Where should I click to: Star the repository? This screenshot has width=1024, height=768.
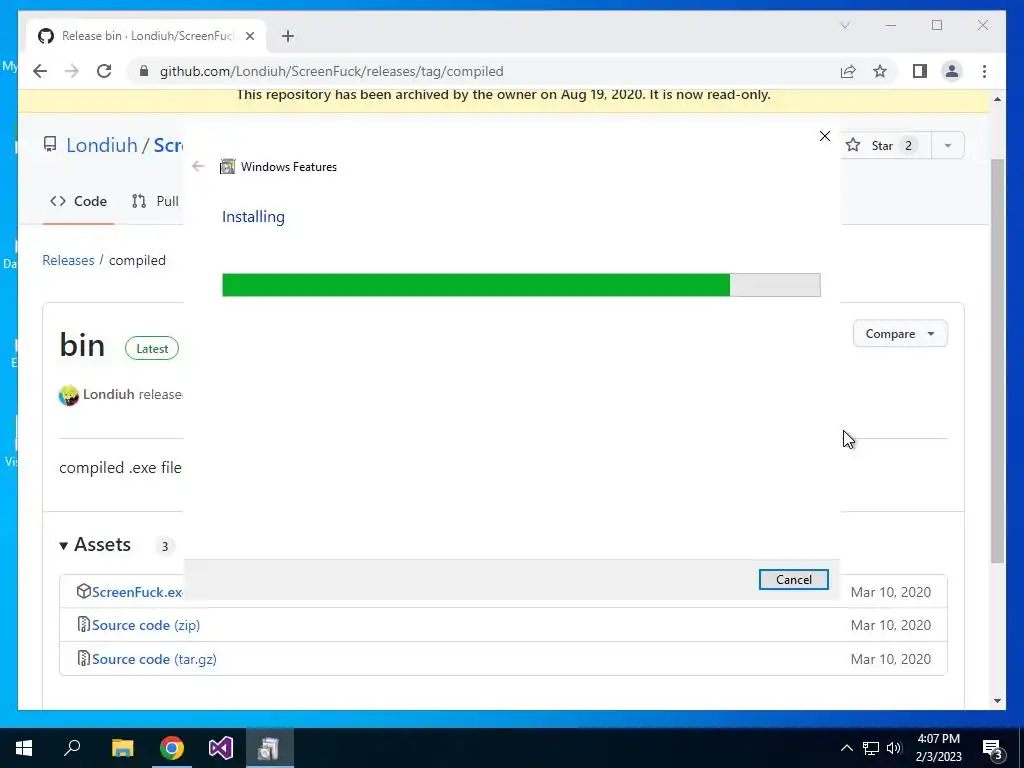pyautogui.click(x=881, y=145)
